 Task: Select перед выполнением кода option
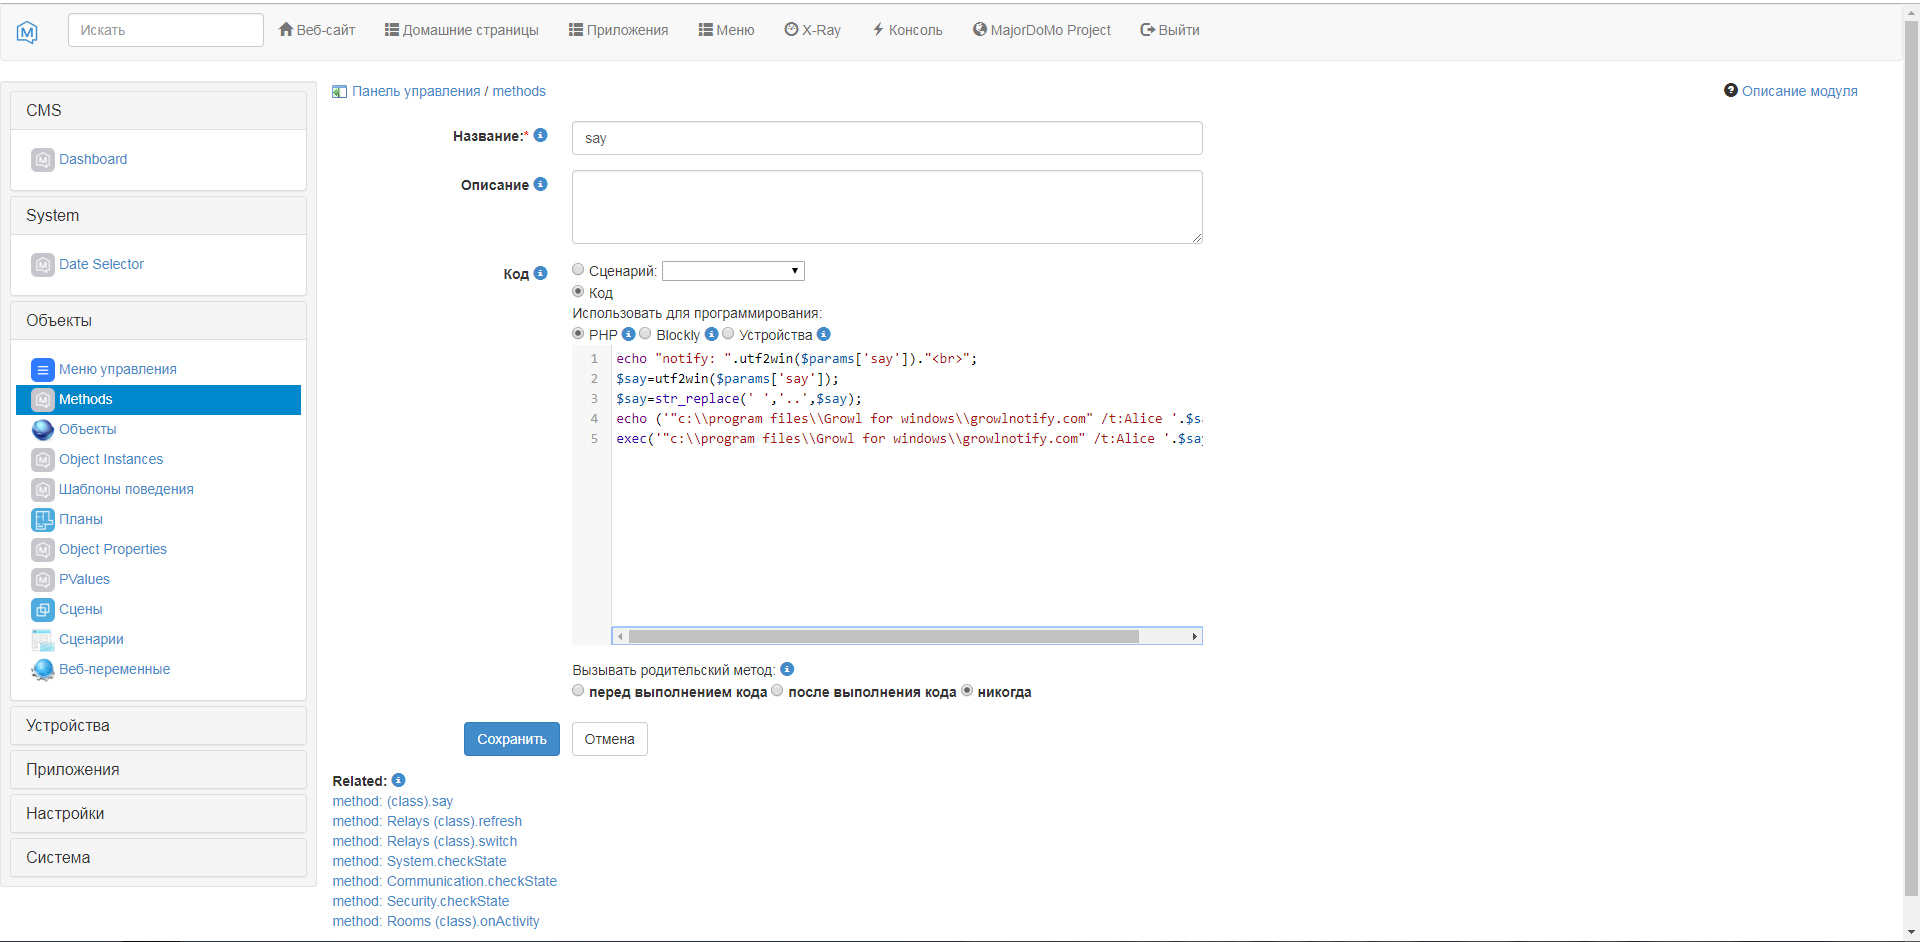coord(578,690)
